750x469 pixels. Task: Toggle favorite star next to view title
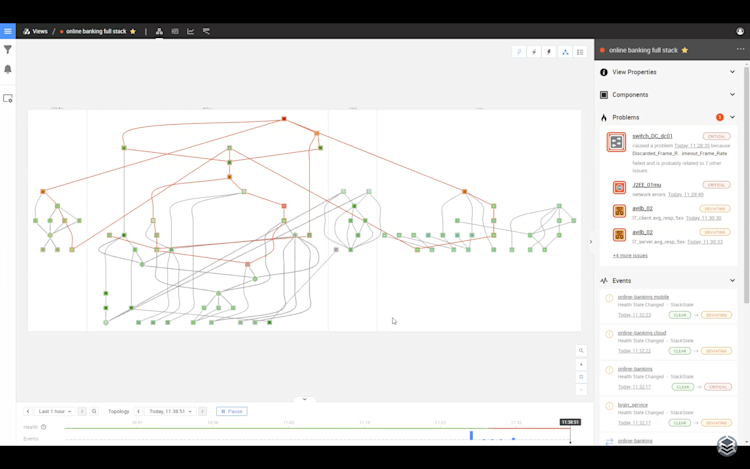pos(133,32)
